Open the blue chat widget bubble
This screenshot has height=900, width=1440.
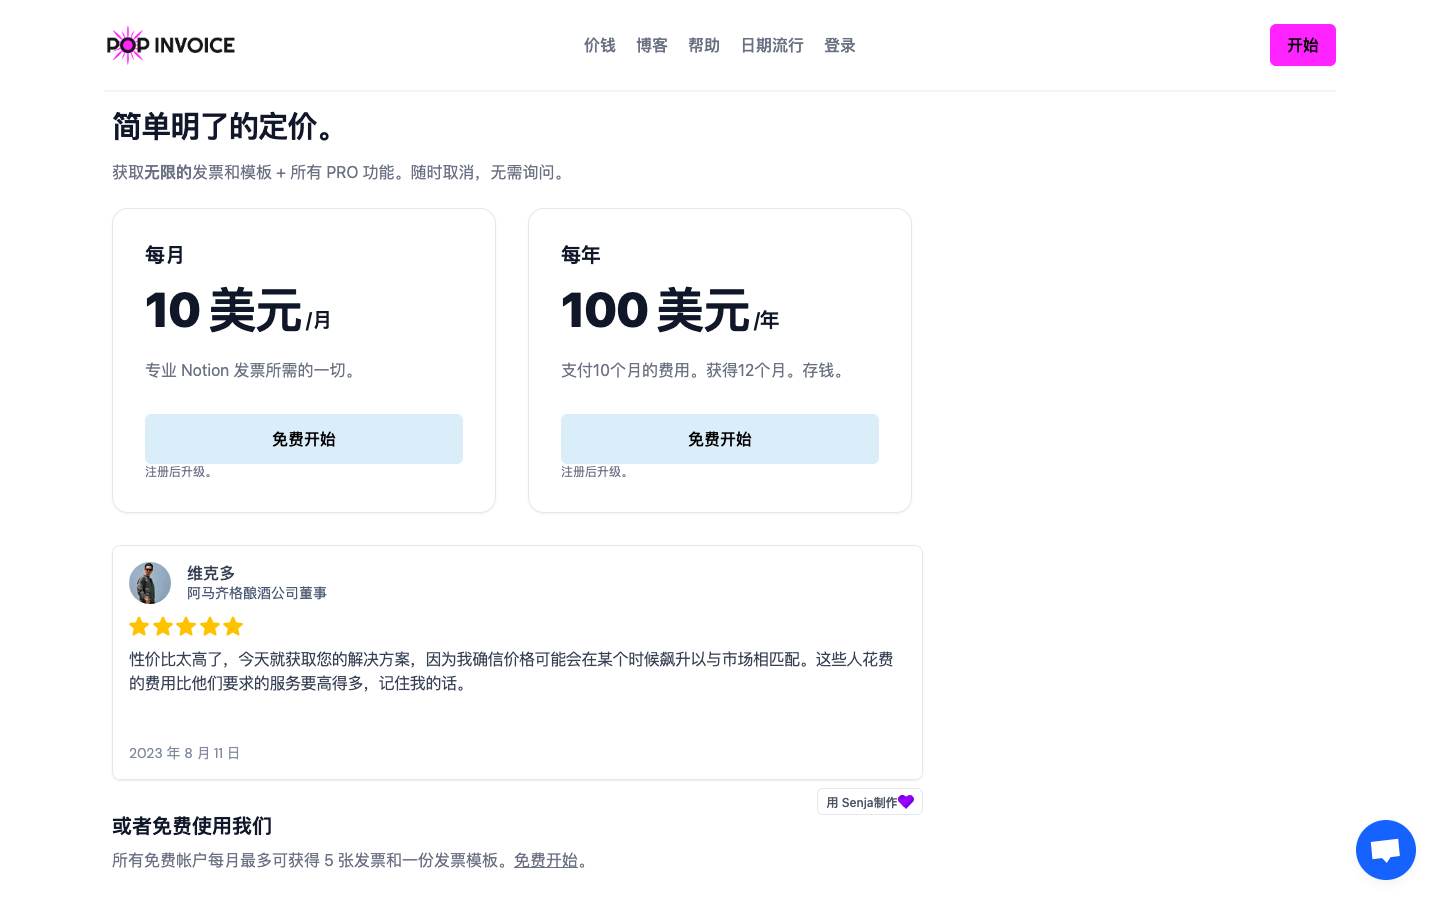[1385, 850]
